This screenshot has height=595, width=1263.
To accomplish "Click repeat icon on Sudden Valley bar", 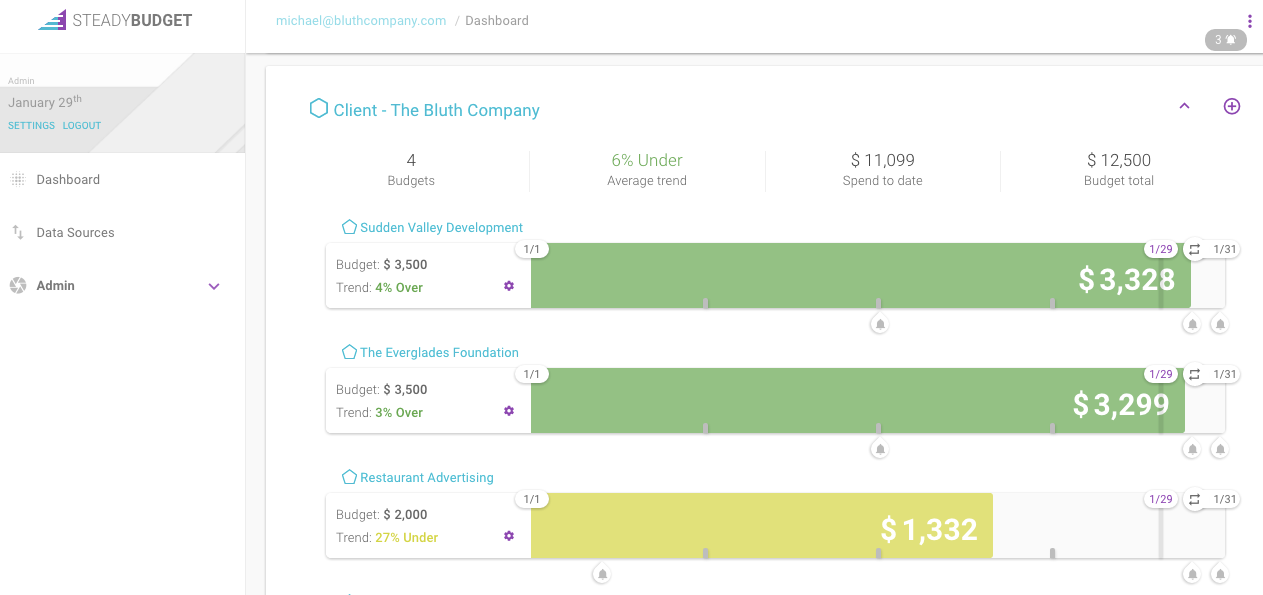I will pyautogui.click(x=1194, y=249).
